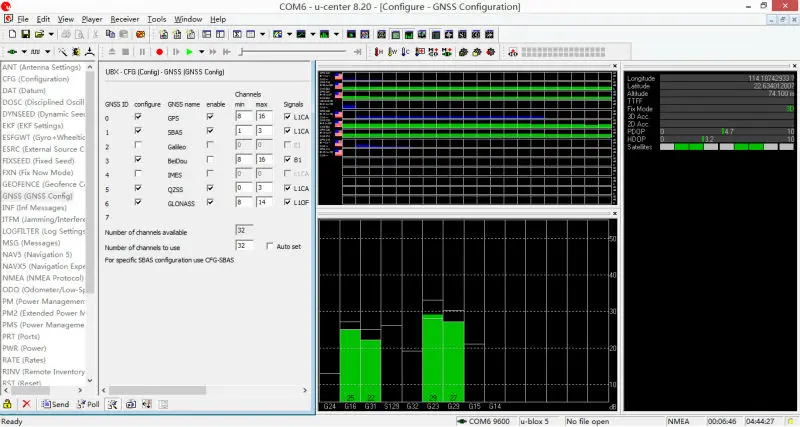Click the yellow lock icon at bottom

[x=8, y=404]
